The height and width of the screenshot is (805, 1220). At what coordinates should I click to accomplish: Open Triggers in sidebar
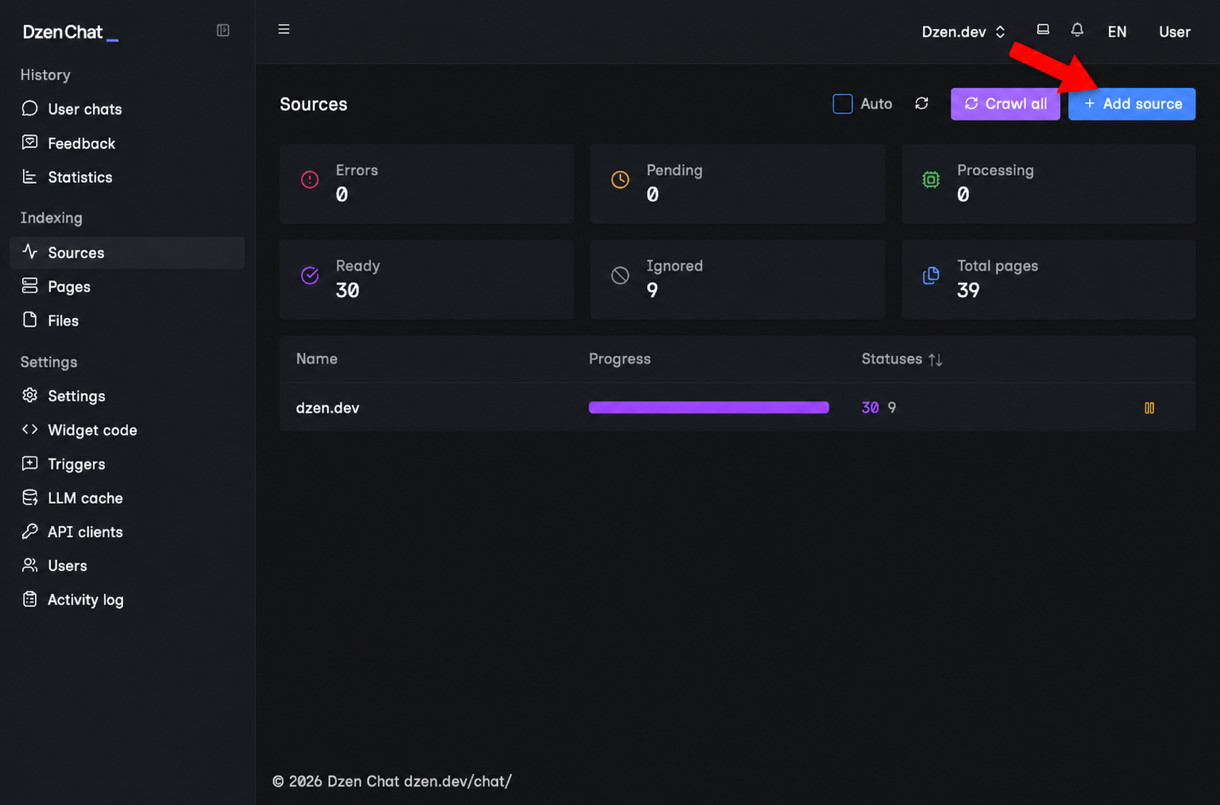click(x=127, y=464)
